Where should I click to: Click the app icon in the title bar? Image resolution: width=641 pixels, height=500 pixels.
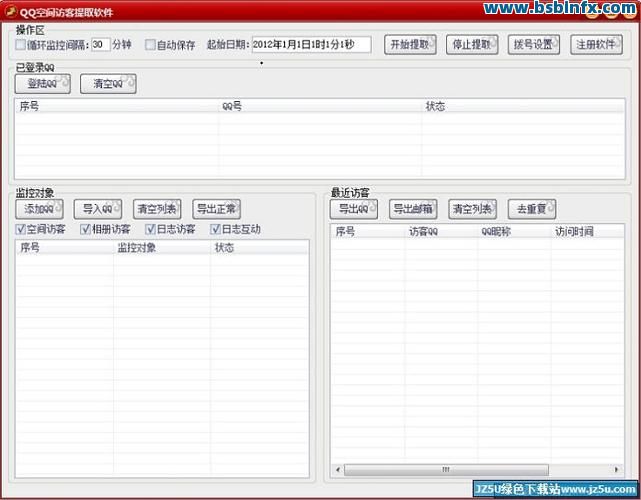pos(10,12)
